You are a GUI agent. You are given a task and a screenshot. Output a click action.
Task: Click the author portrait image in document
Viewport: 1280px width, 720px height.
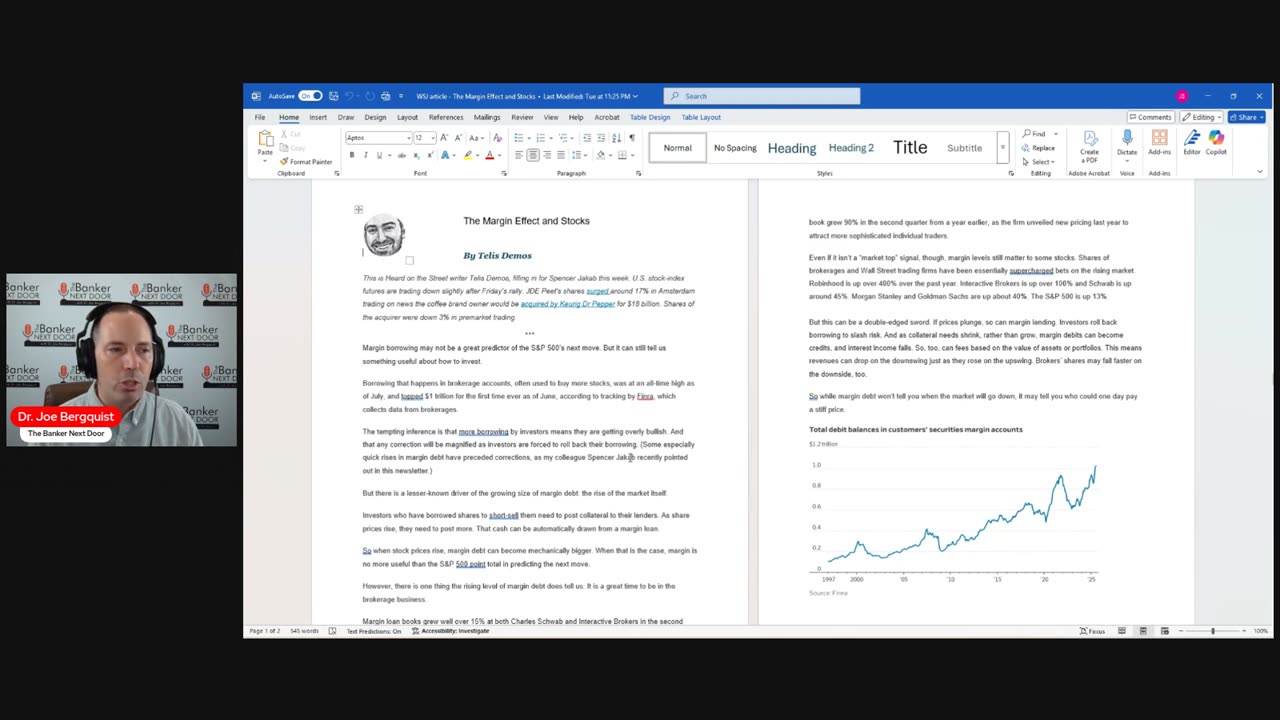(x=384, y=236)
